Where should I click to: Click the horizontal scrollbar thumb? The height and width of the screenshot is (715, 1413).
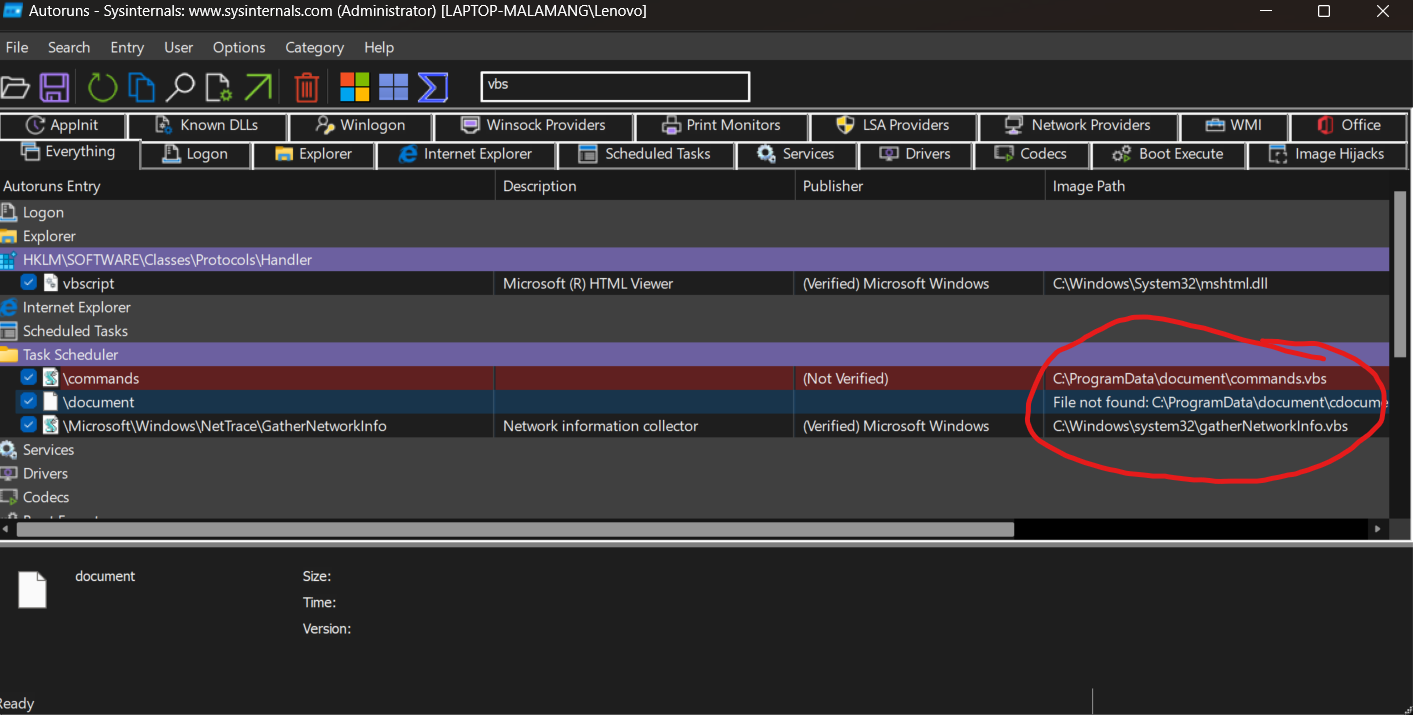coord(514,529)
